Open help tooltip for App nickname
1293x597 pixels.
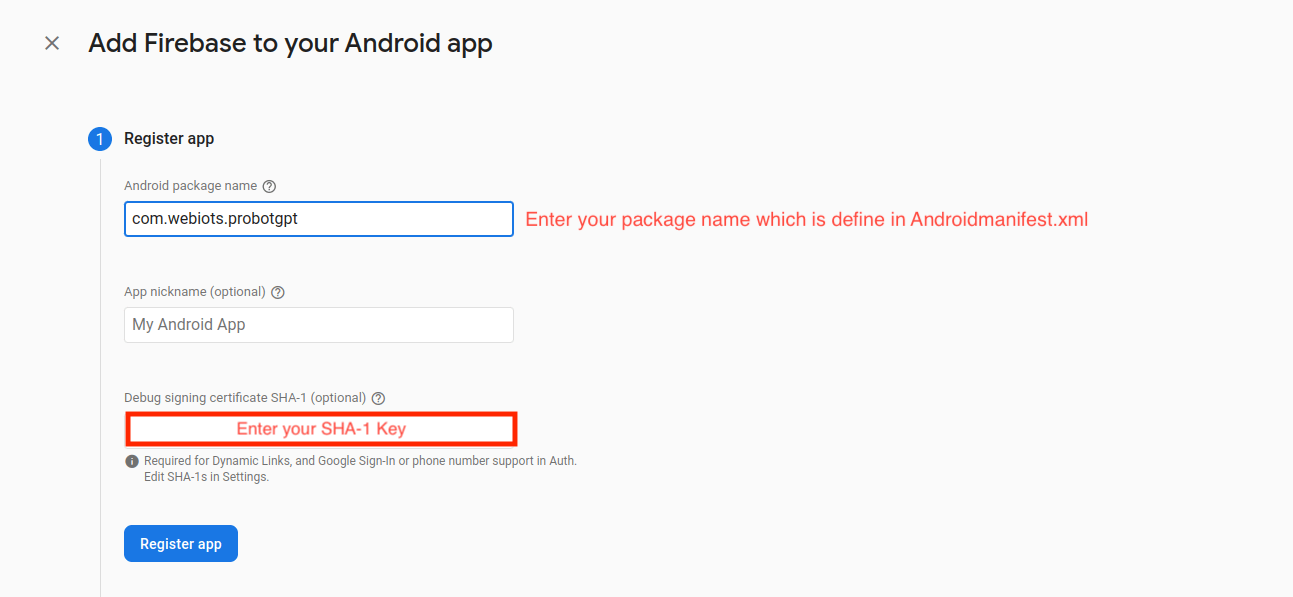(278, 292)
